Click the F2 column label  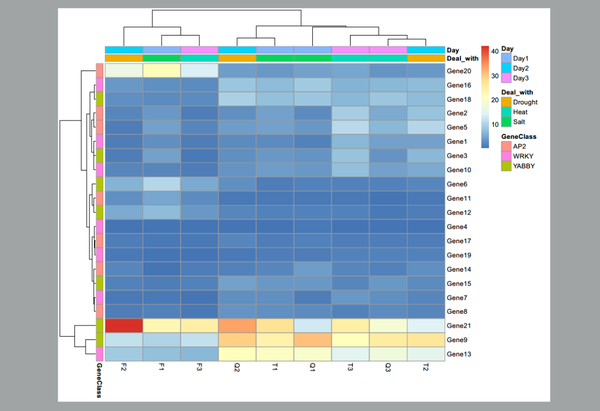(124, 367)
